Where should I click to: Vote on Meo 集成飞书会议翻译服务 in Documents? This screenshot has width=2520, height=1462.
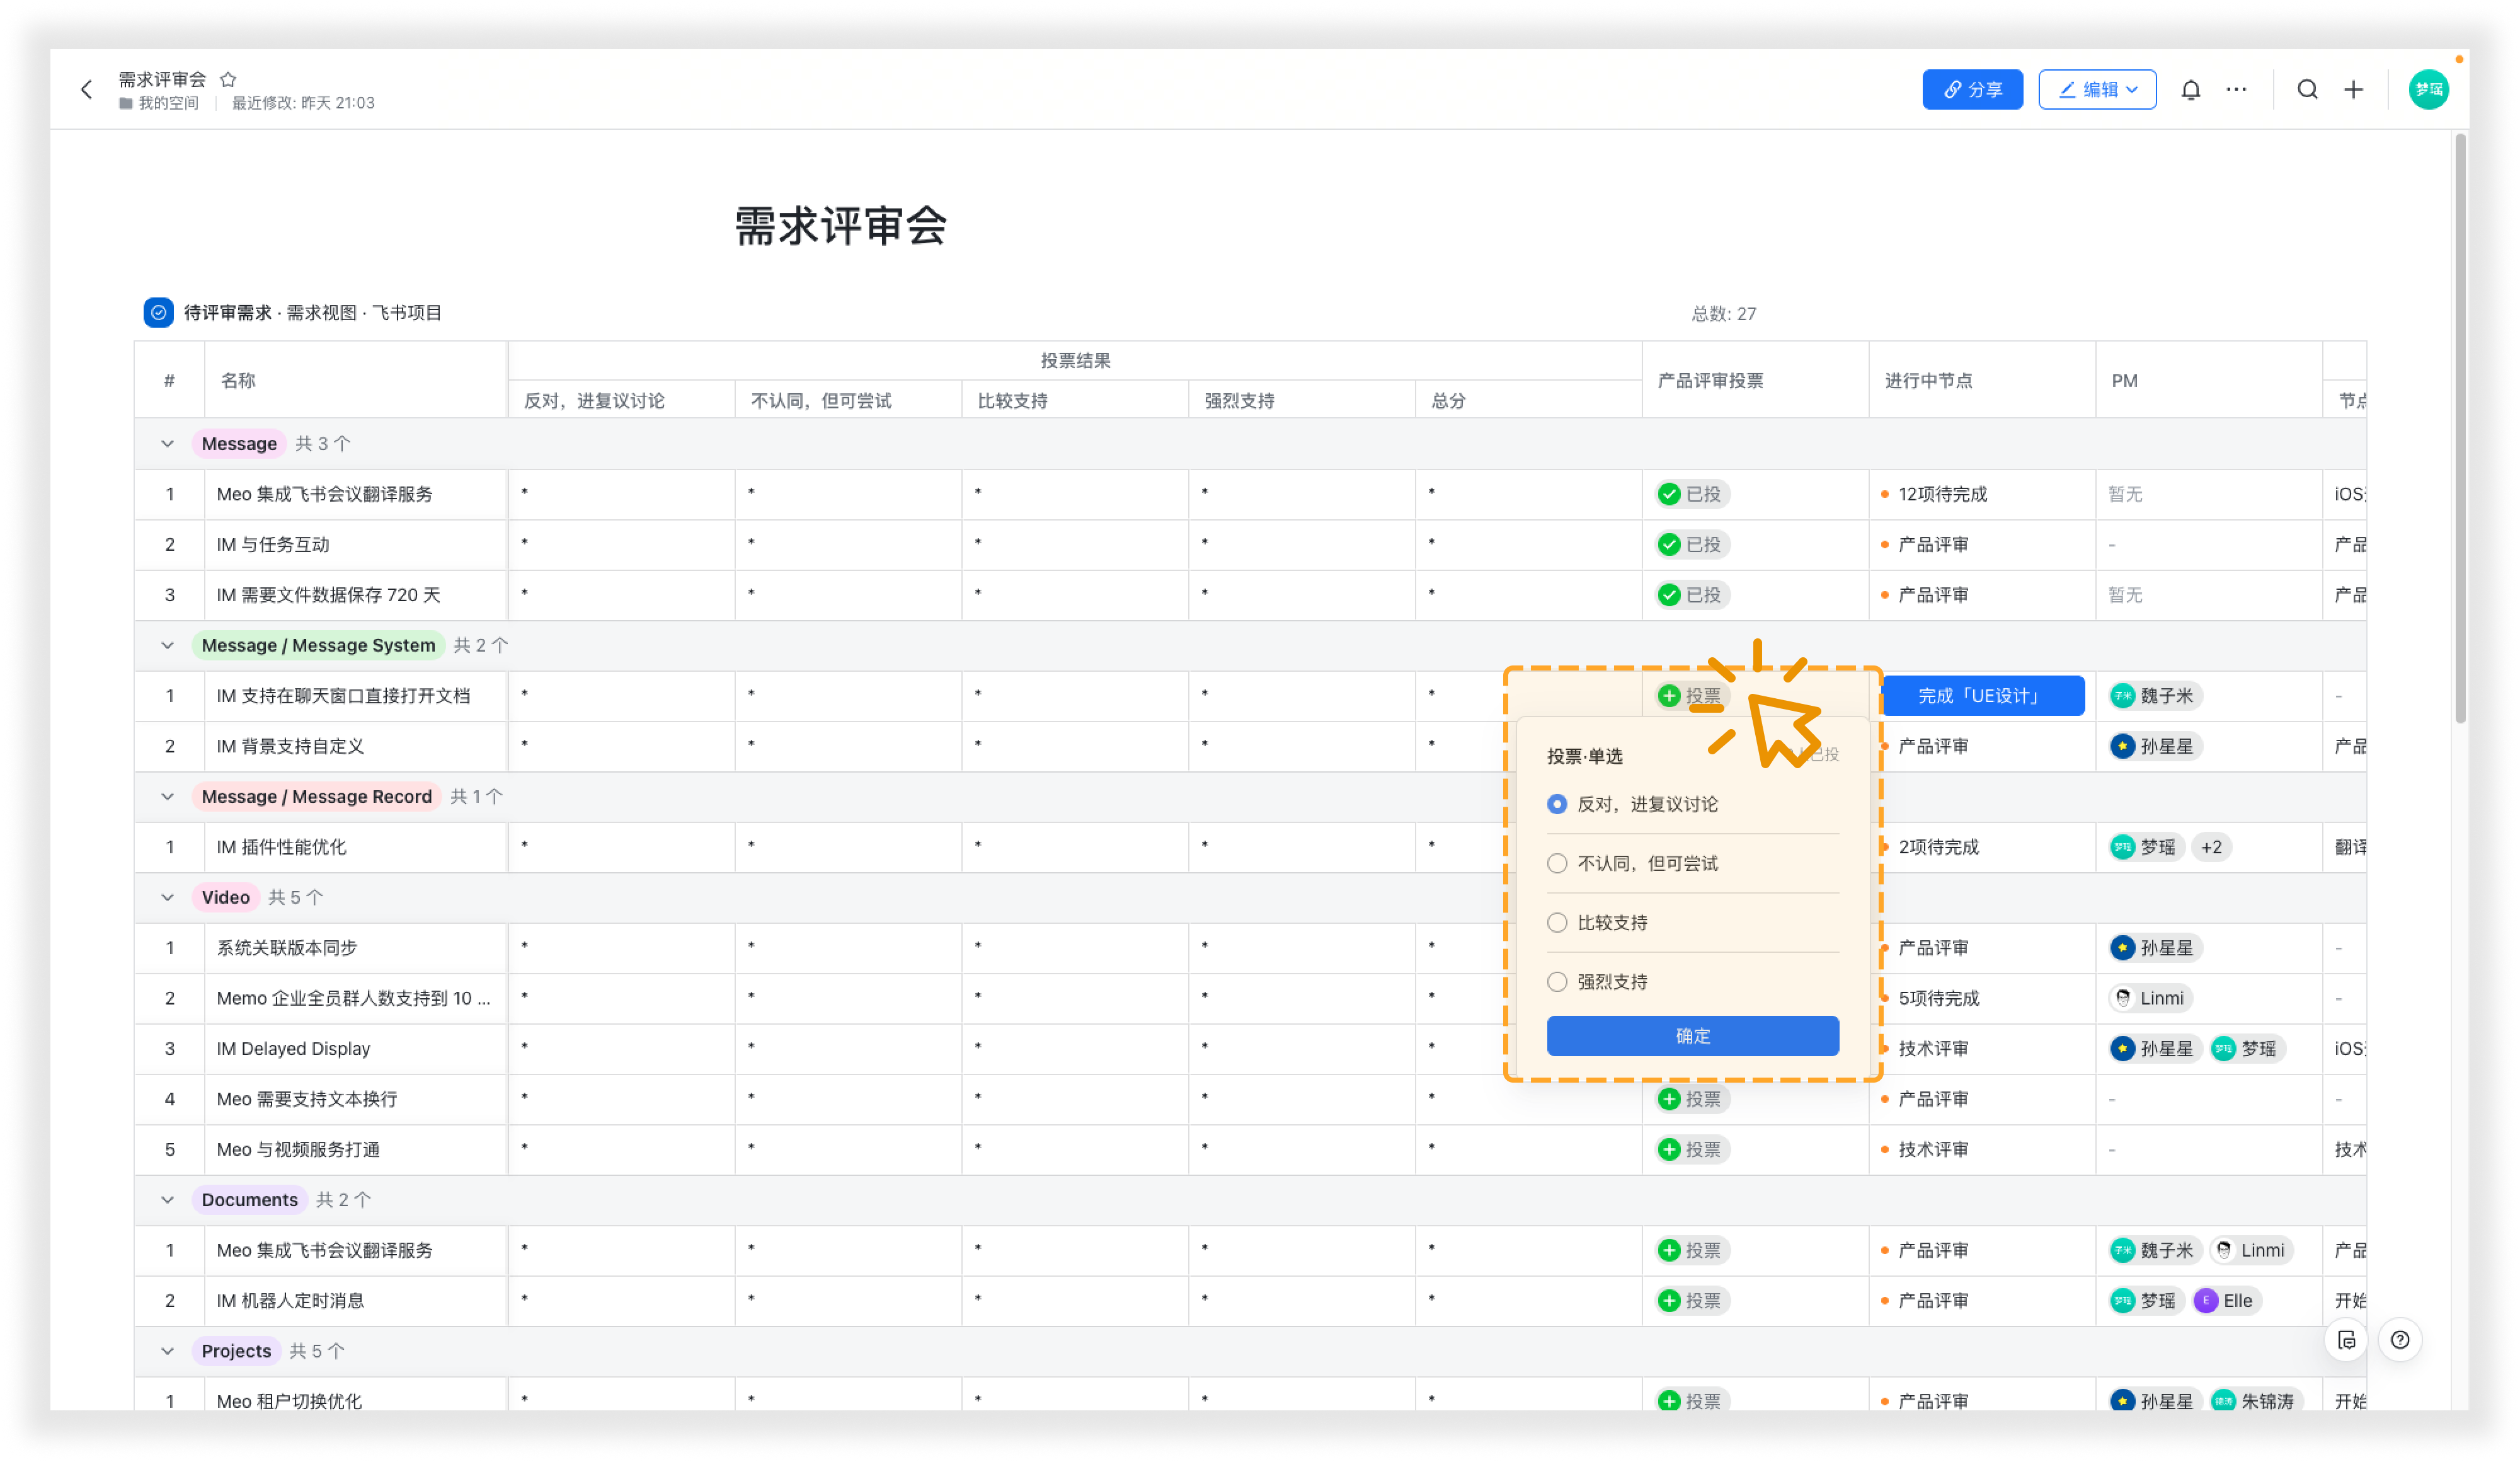click(x=1692, y=1250)
